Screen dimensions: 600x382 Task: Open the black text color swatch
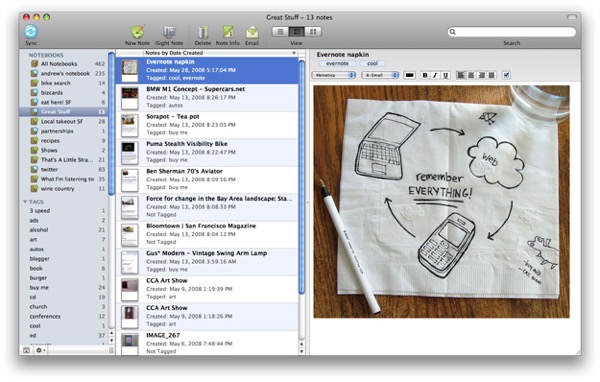click(409, 75)
